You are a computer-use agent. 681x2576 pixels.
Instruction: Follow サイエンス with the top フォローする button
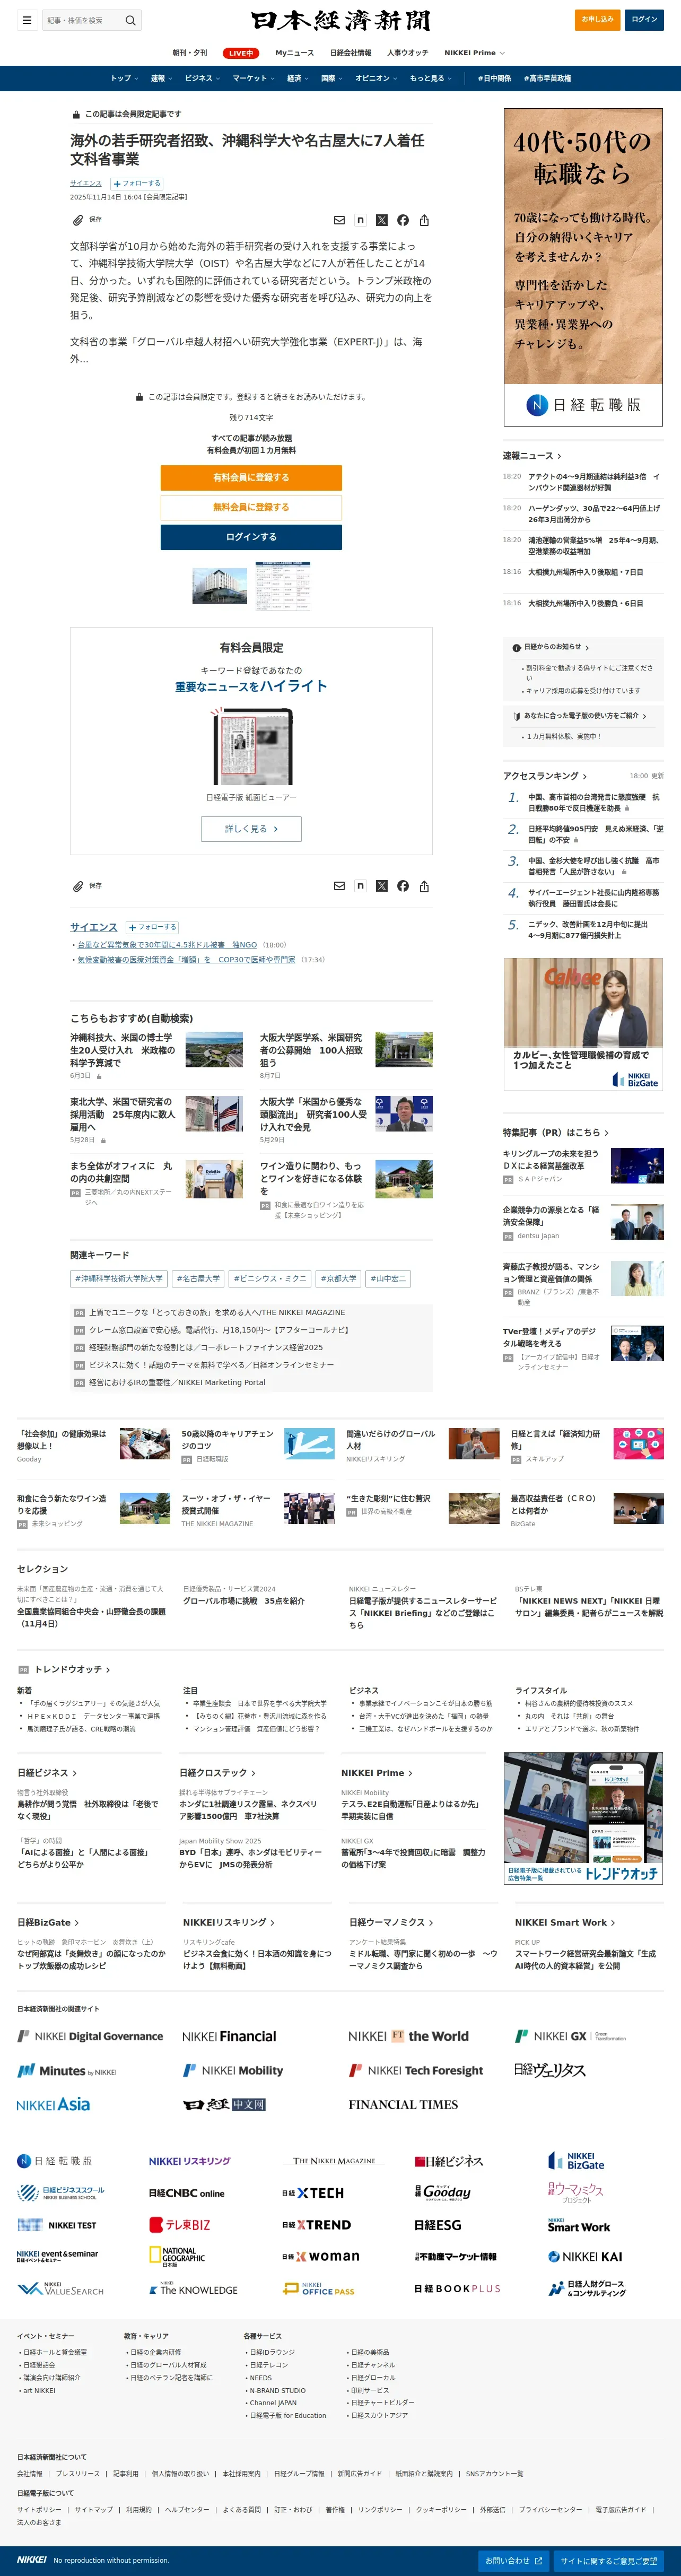pos(136,183)
